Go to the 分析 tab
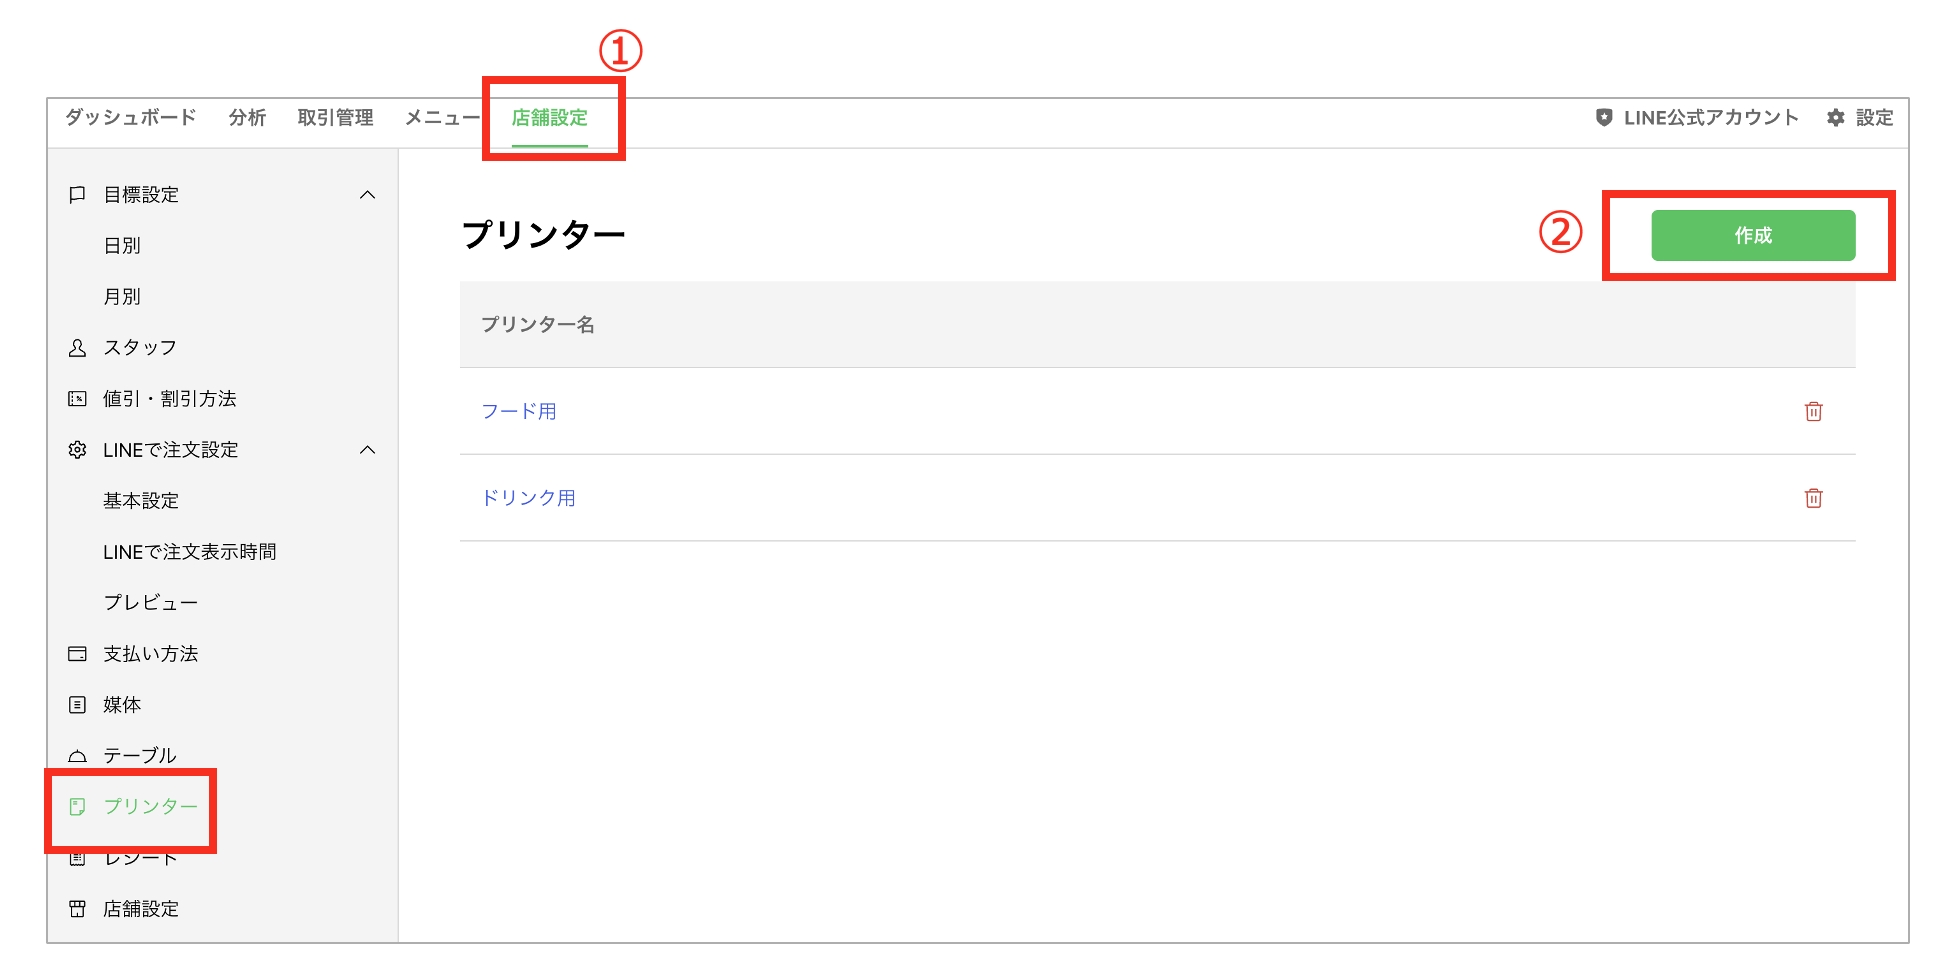Image resolution: width=1952 pixels, height=978 pixels. (x=247, y=118)
